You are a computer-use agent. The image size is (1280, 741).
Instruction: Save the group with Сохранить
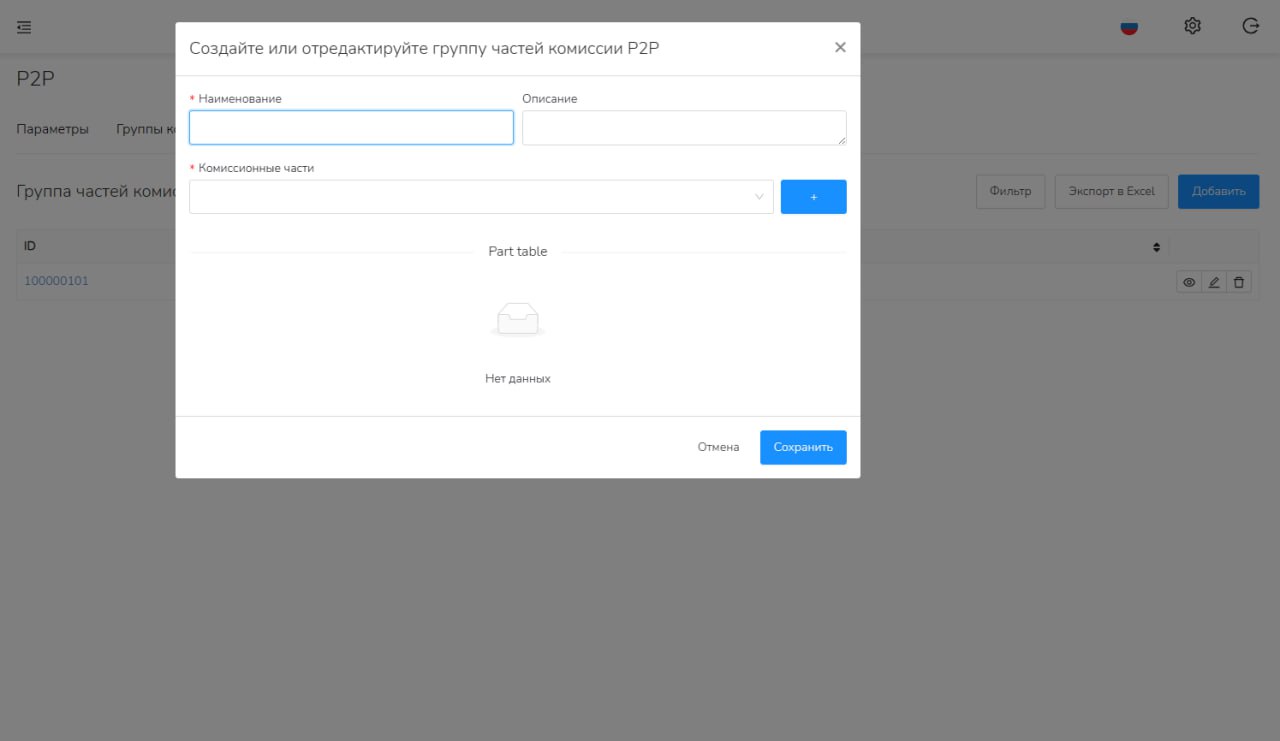click(x=803, y=448)
